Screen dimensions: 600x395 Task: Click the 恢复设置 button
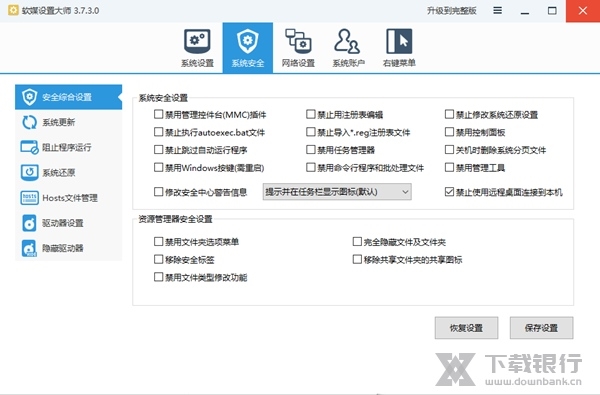(466, 328)
